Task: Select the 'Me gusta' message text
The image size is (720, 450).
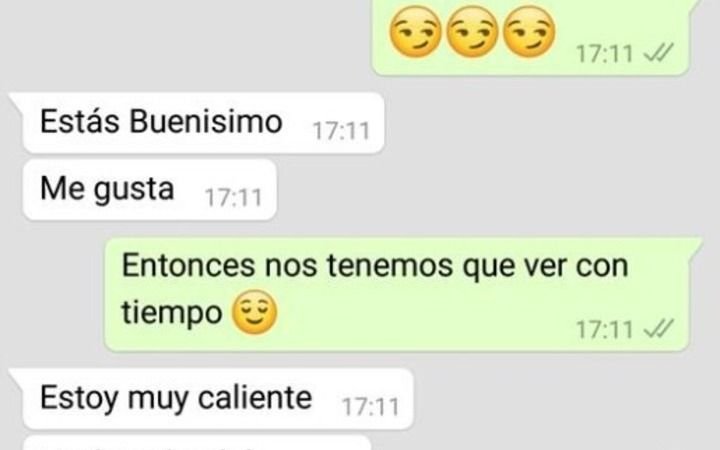Action: tap(107, 189)
